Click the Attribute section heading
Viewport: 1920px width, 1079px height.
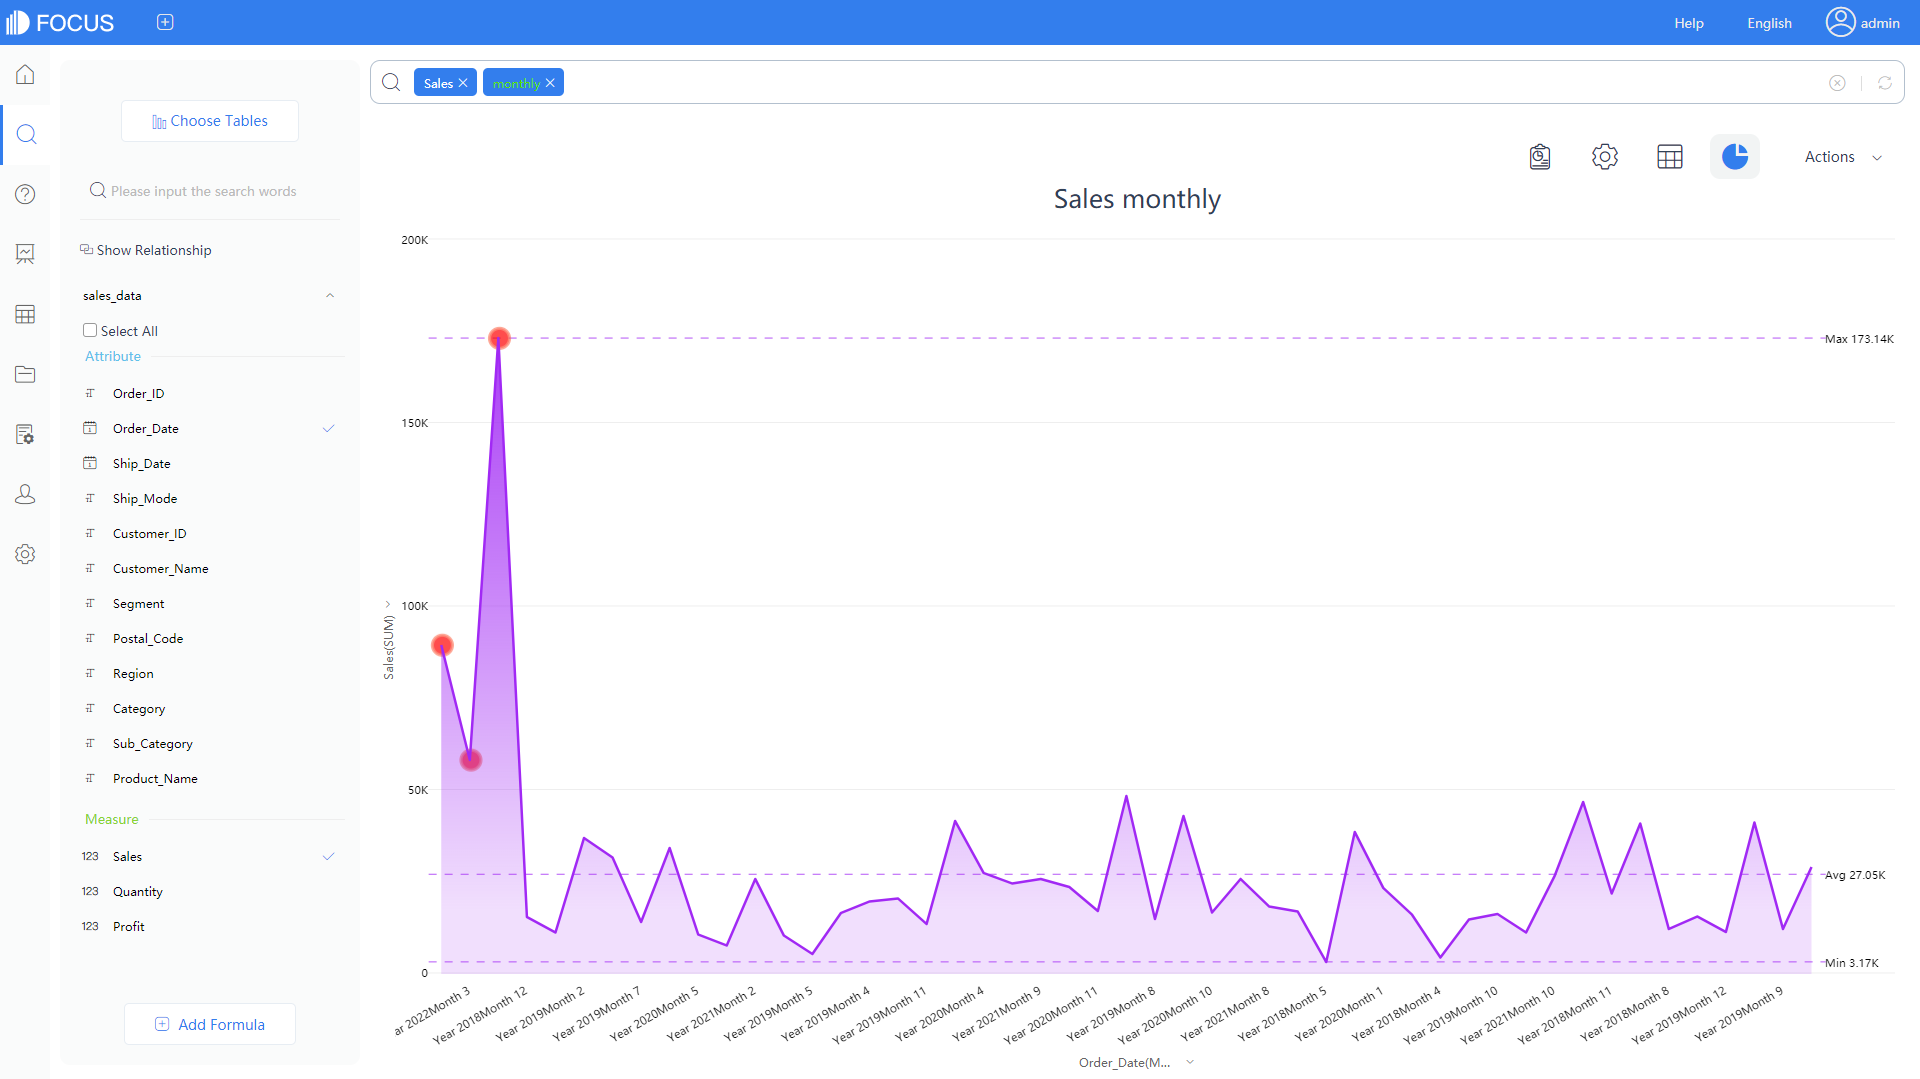[113, 356]
